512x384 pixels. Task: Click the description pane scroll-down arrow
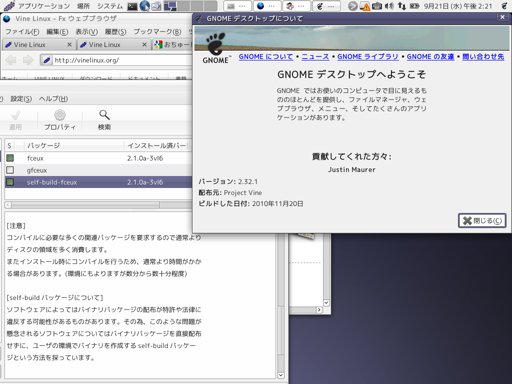pyautogui.click(x=281, y=375)
